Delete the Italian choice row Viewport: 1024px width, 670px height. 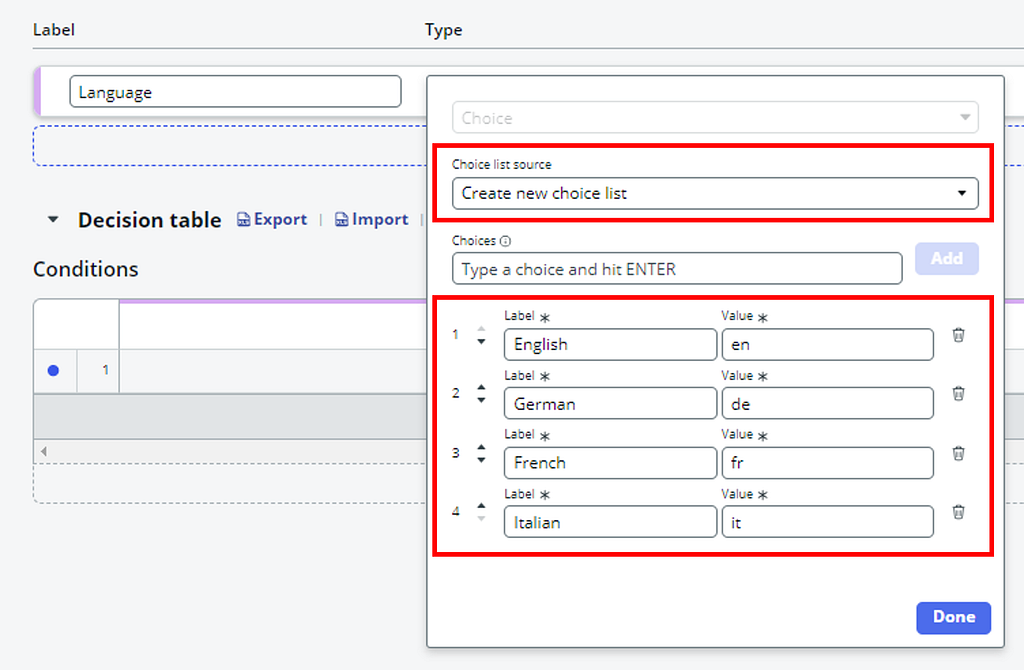pyautogui.click(x=958, y=512)
